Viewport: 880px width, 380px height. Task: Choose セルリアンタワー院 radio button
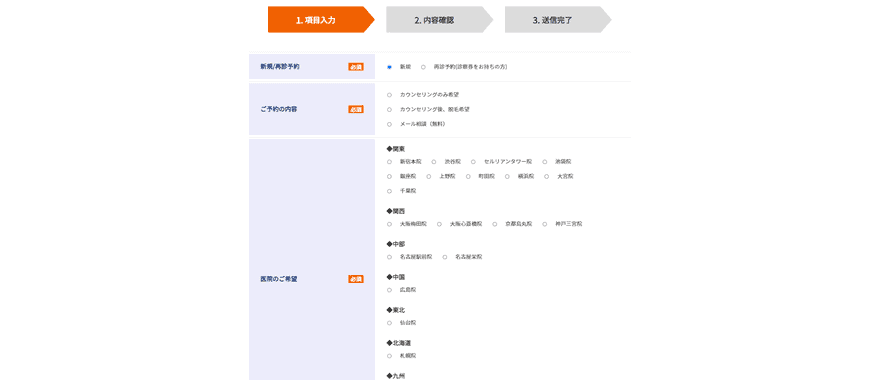pos(473,162)
